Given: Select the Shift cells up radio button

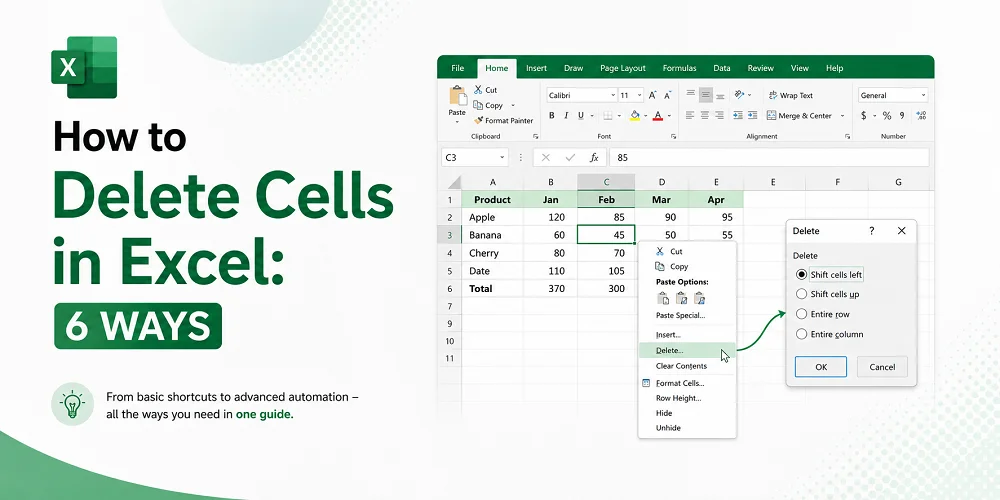Looking at the screenshot, I should pyautogui.click(x=802, y=294).
